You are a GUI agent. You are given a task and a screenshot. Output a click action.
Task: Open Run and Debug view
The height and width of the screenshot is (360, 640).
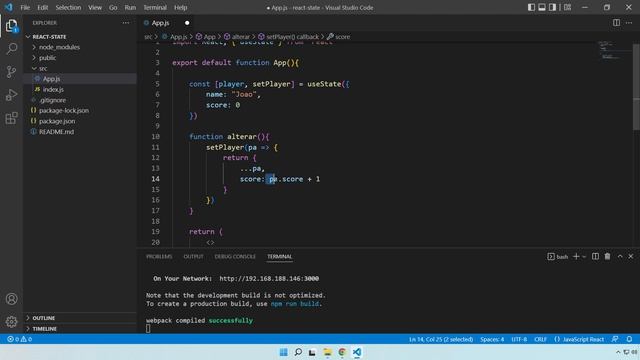(x=11, y=95)
